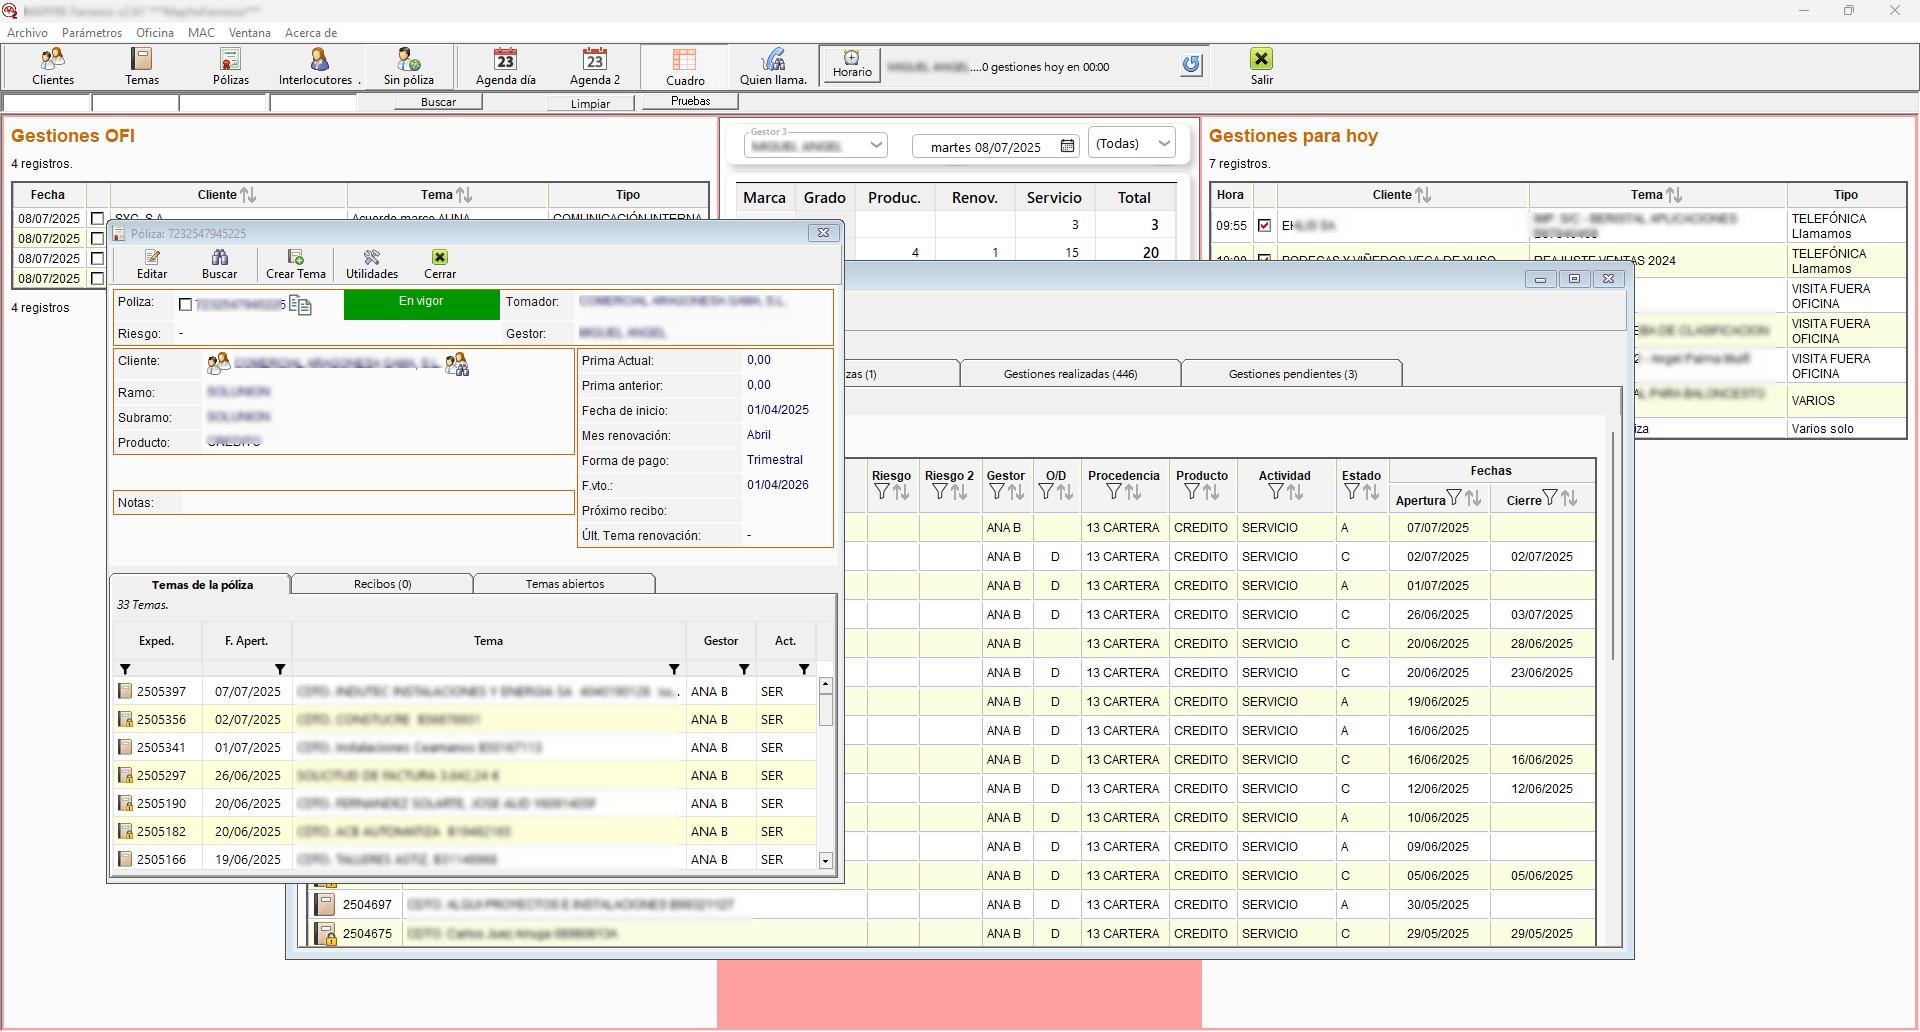The image size is (1920, 1032).
Task: Click vertical scrollbar of back window
Action: (x=1612, y=545)
